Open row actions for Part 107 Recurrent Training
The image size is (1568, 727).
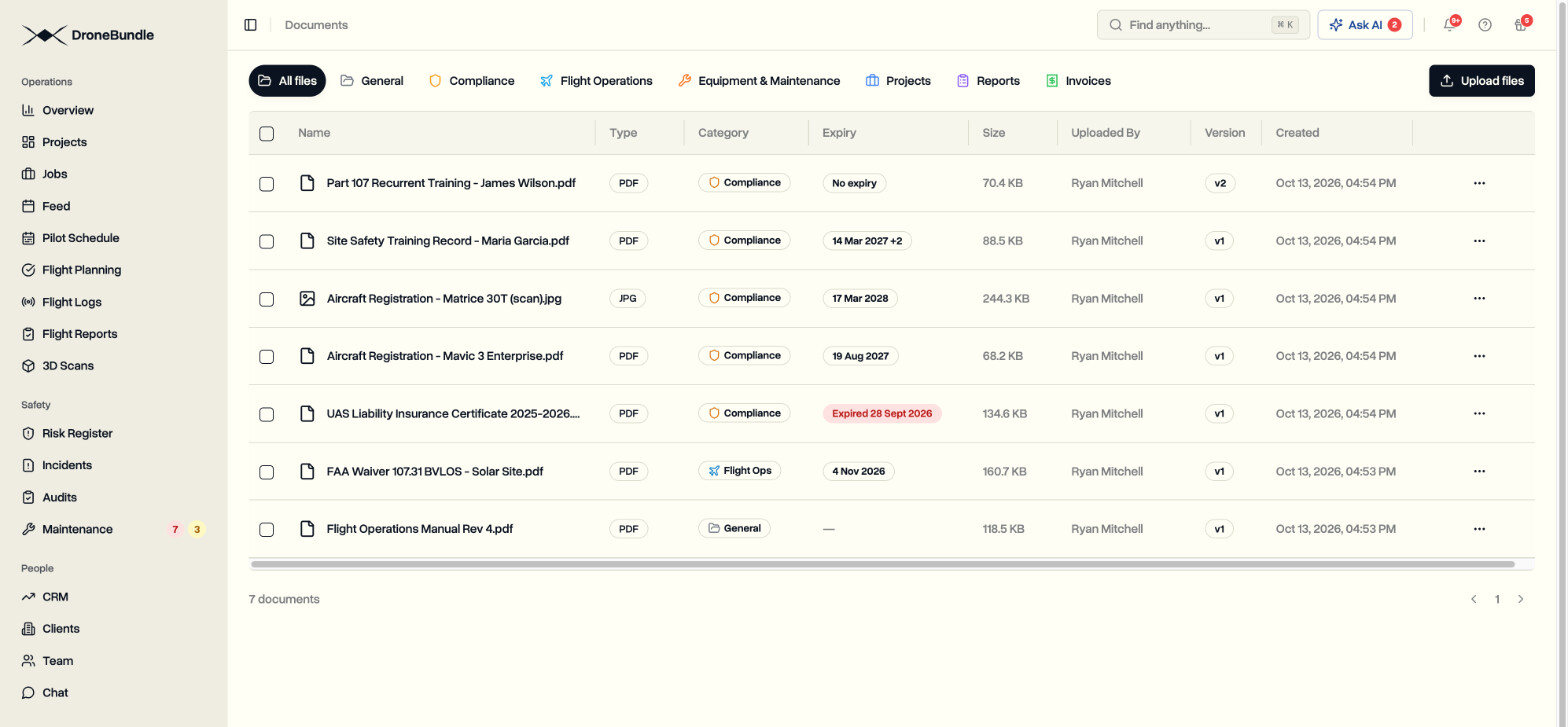tap(1479, 183)
